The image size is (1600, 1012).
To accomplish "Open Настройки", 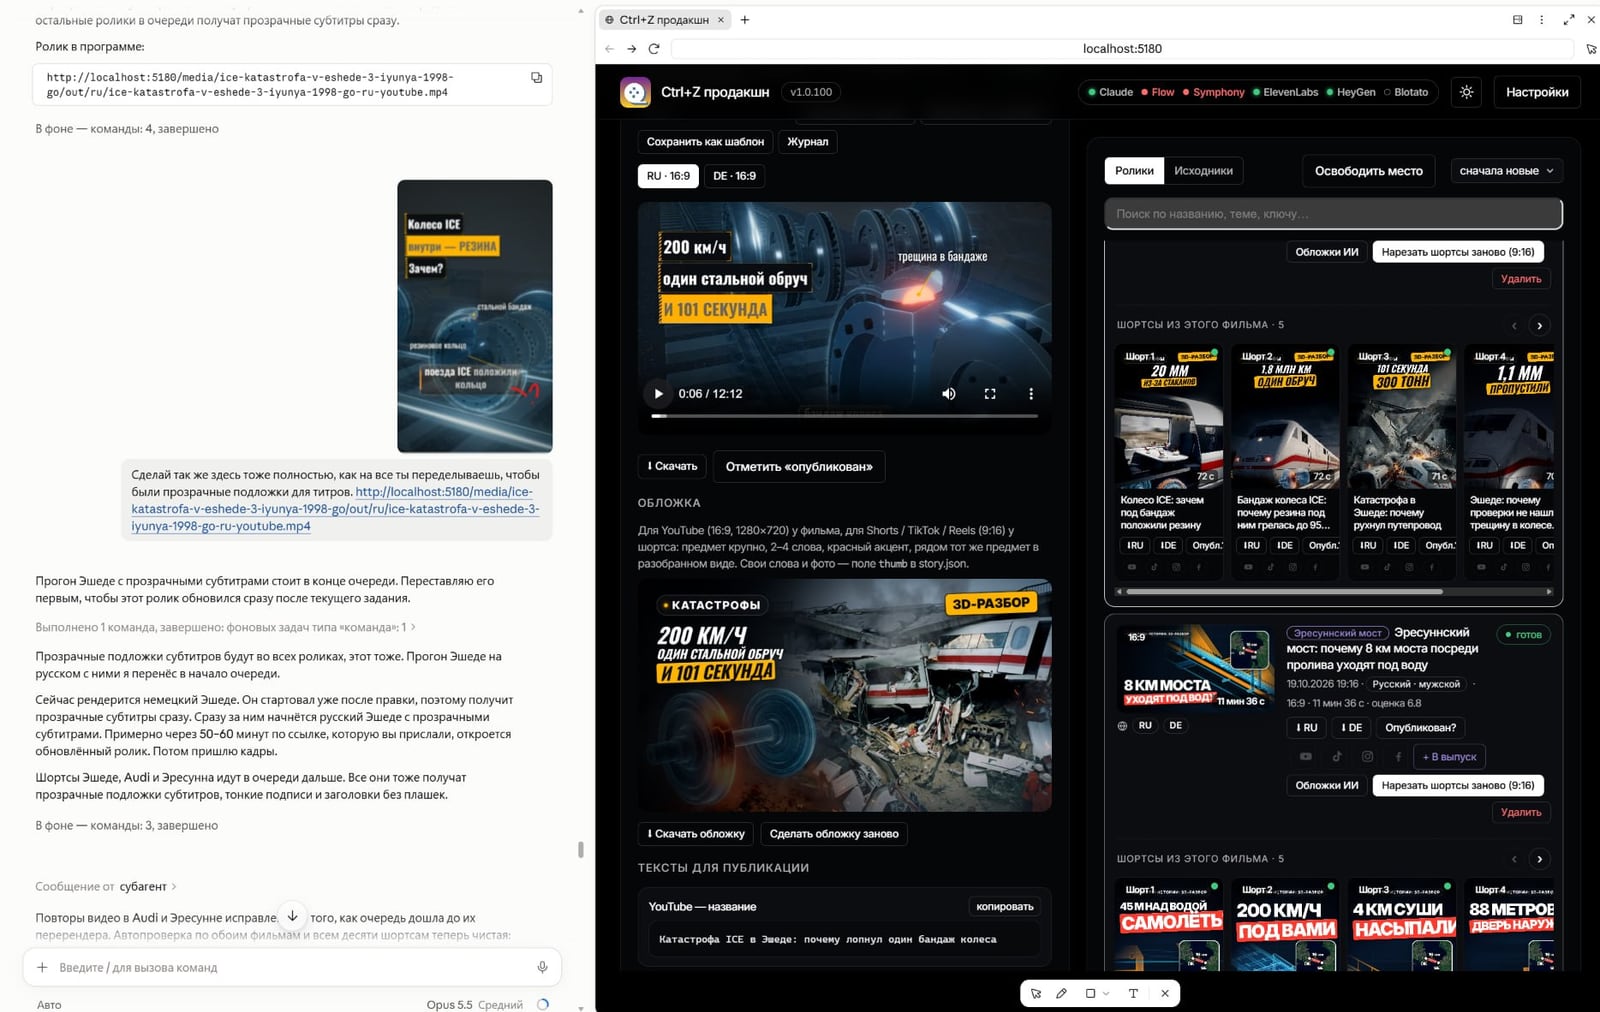I will (x=1537, y=92).
